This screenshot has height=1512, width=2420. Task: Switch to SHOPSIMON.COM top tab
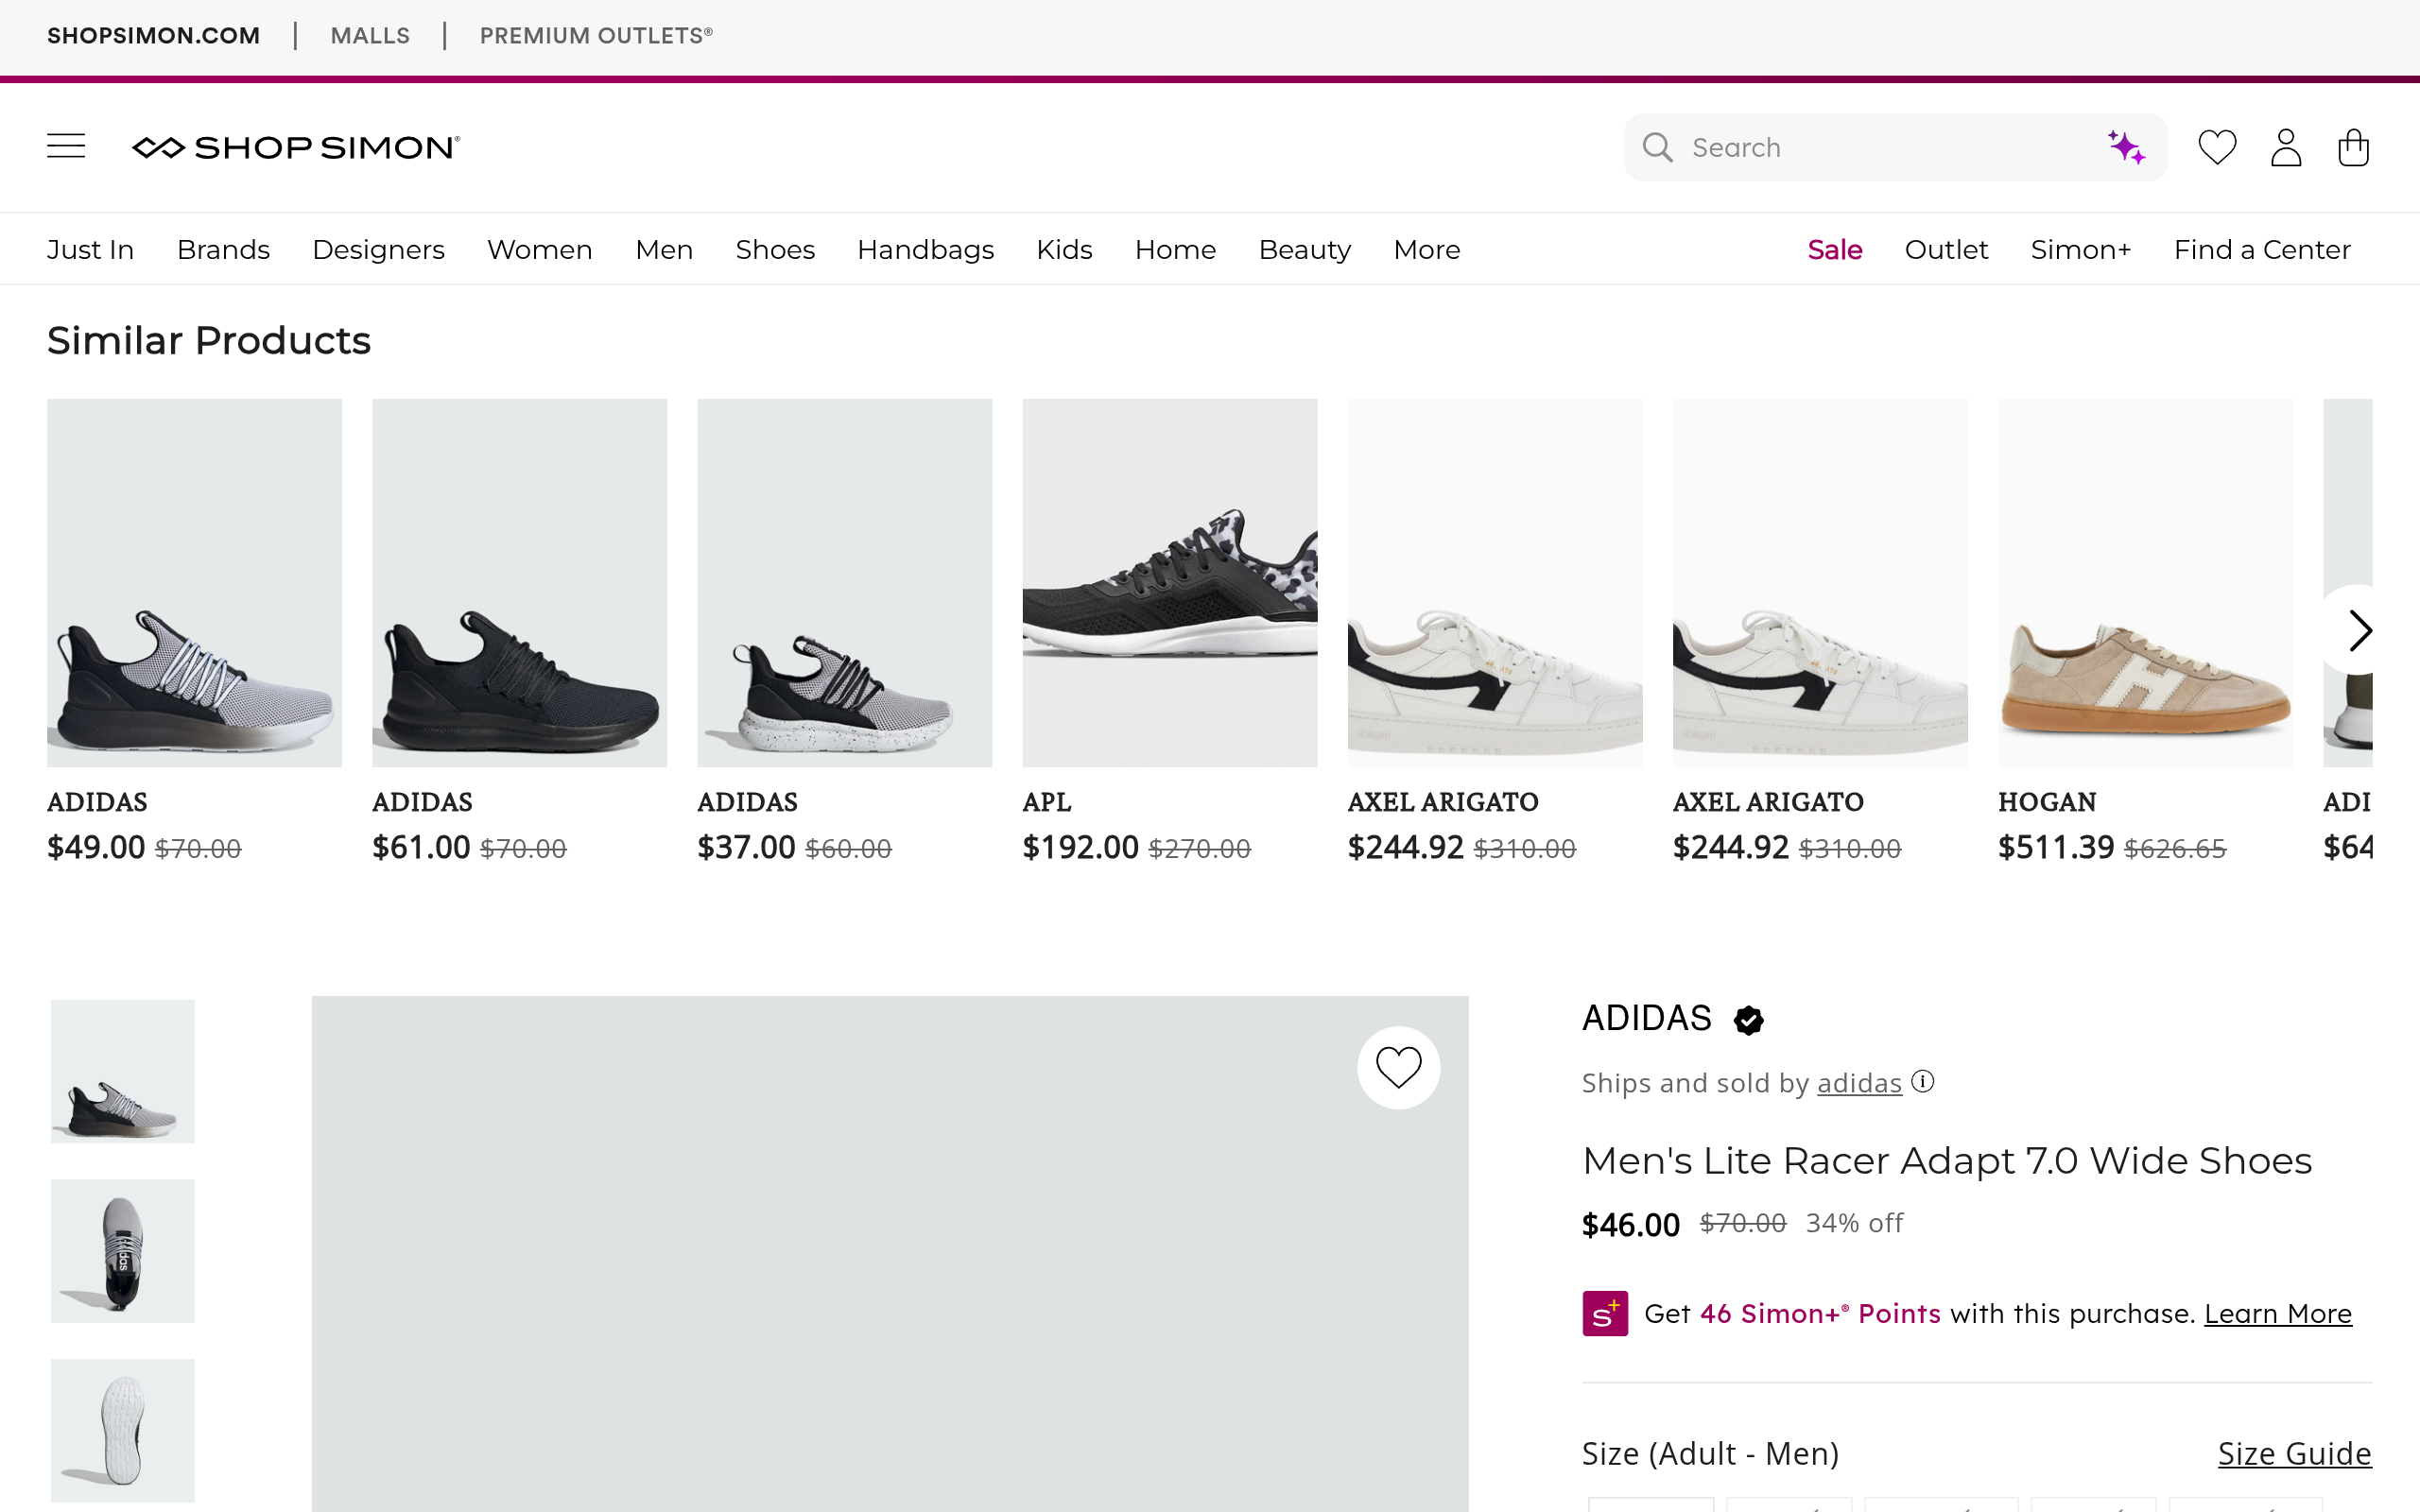(x=153, y=36)
